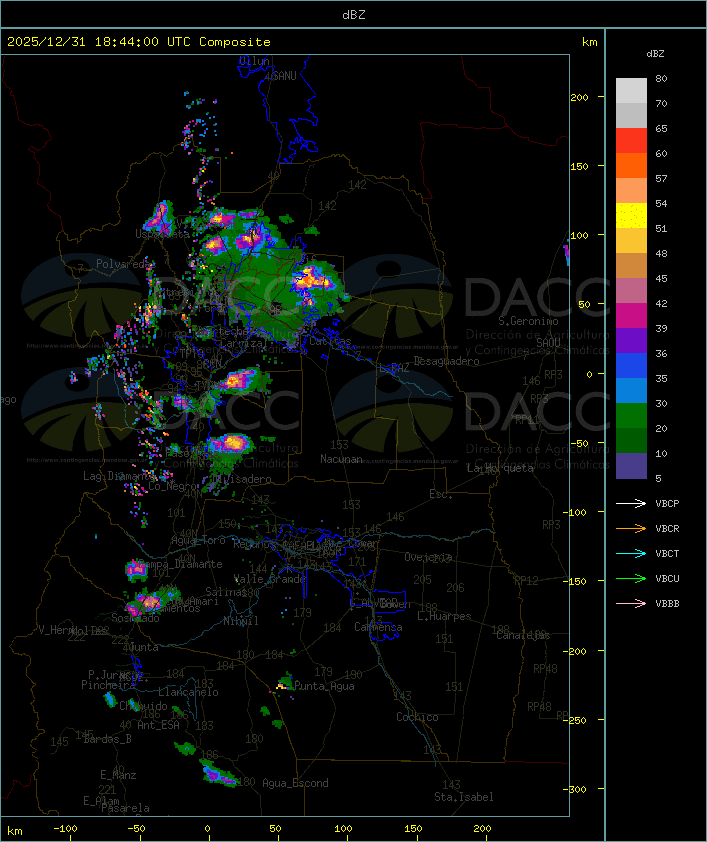Click the Desaguadero map label
This screenshot has height=842, width=707.
(x=446, y=361)
